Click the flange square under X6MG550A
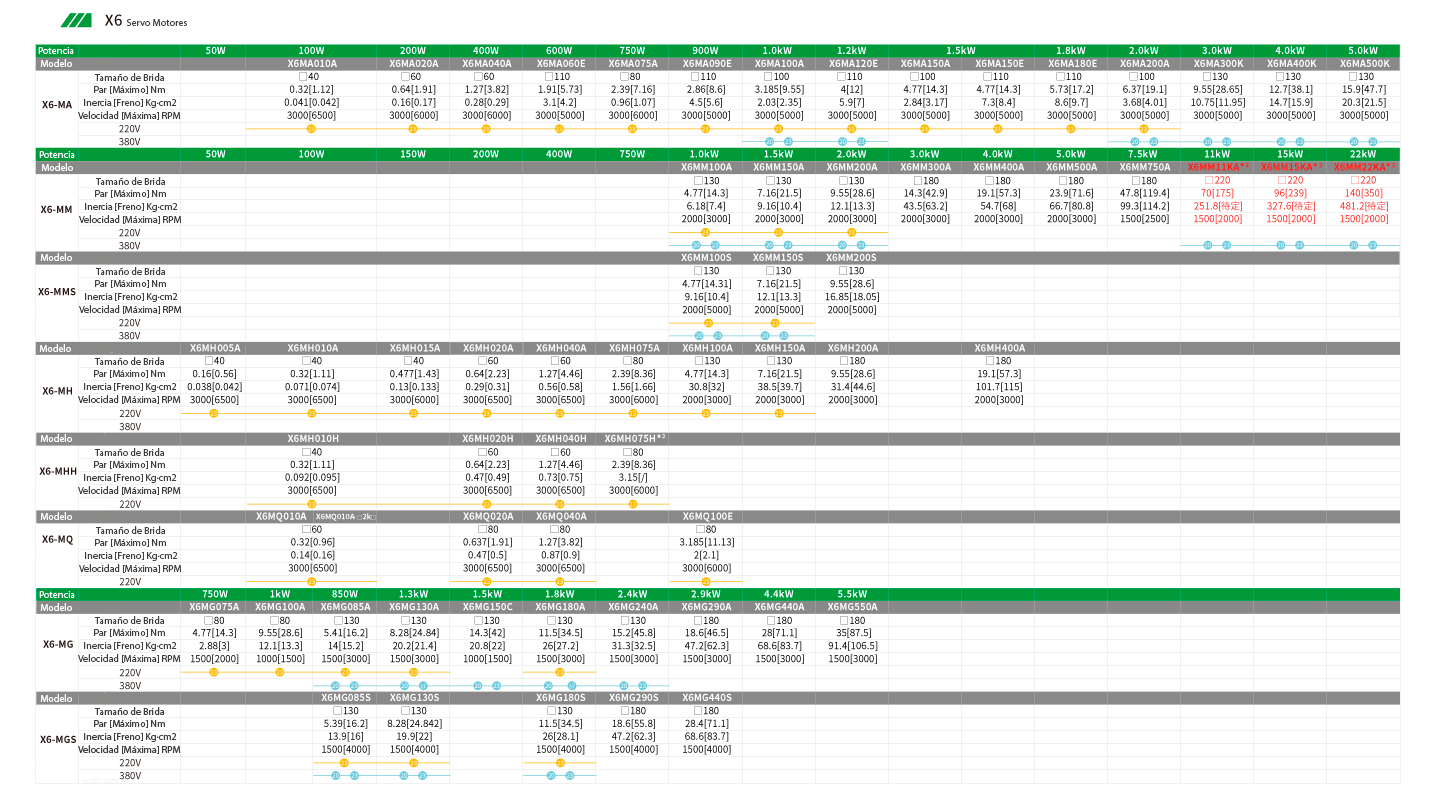 tap(843, 620)
